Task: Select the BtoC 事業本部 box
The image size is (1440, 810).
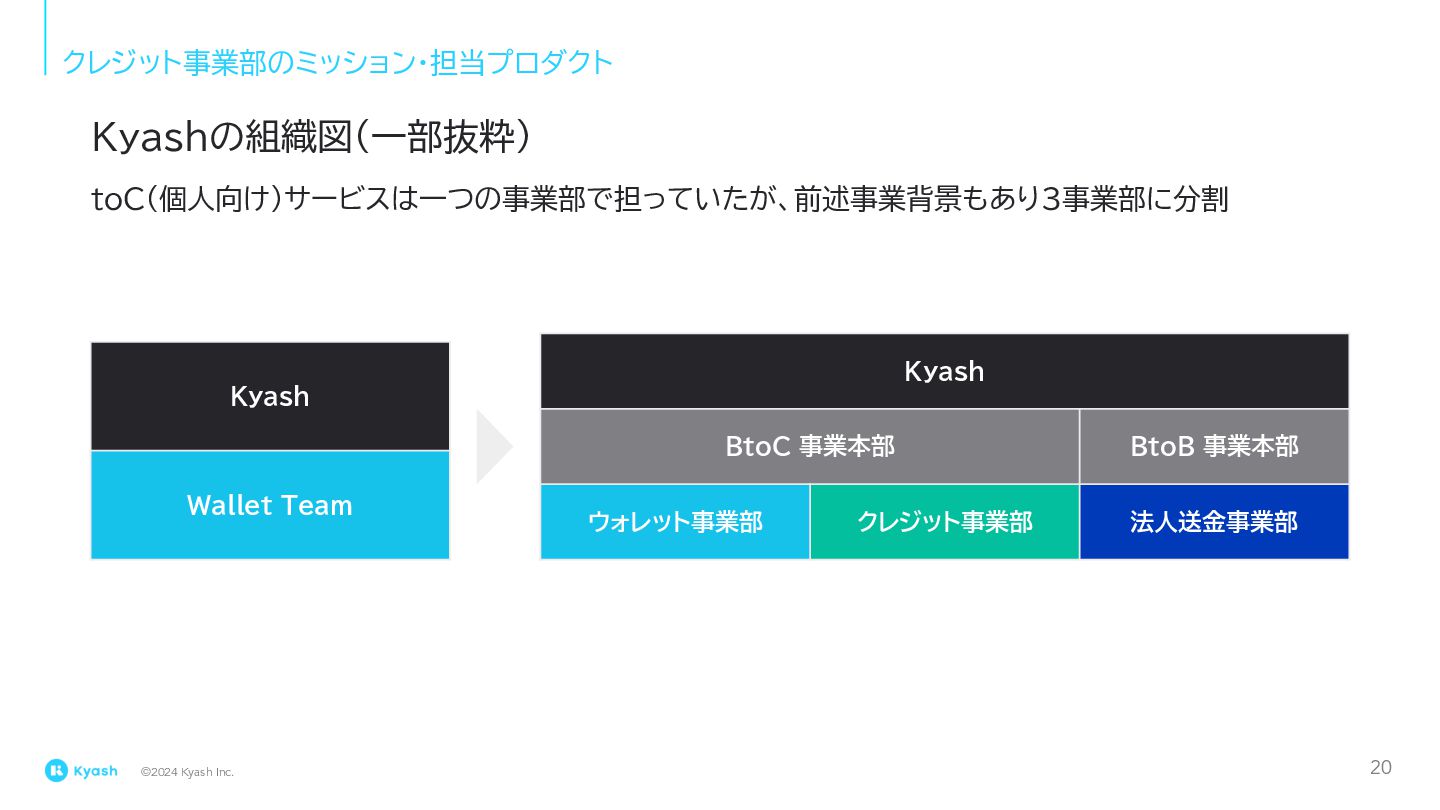Action: click(x=809, y=446)
